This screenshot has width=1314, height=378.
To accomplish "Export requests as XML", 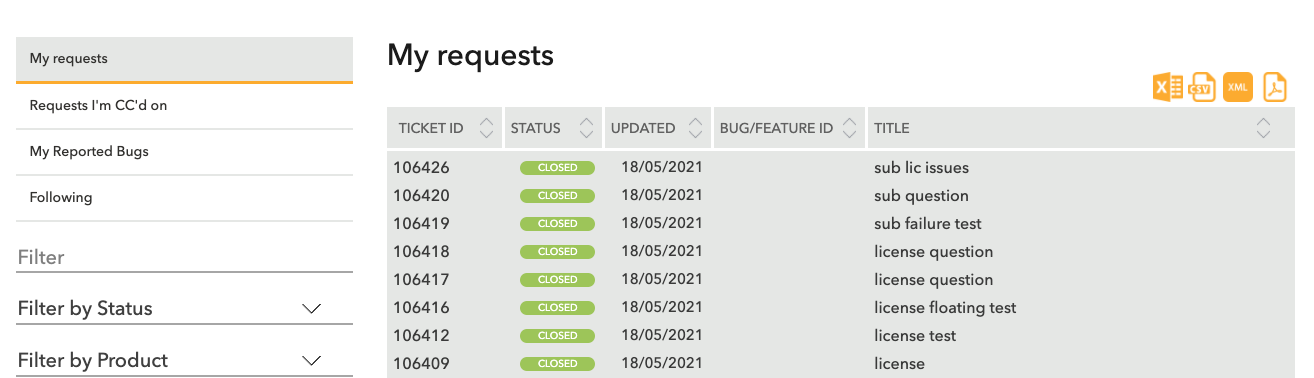I will click(x=1238, y=88).
